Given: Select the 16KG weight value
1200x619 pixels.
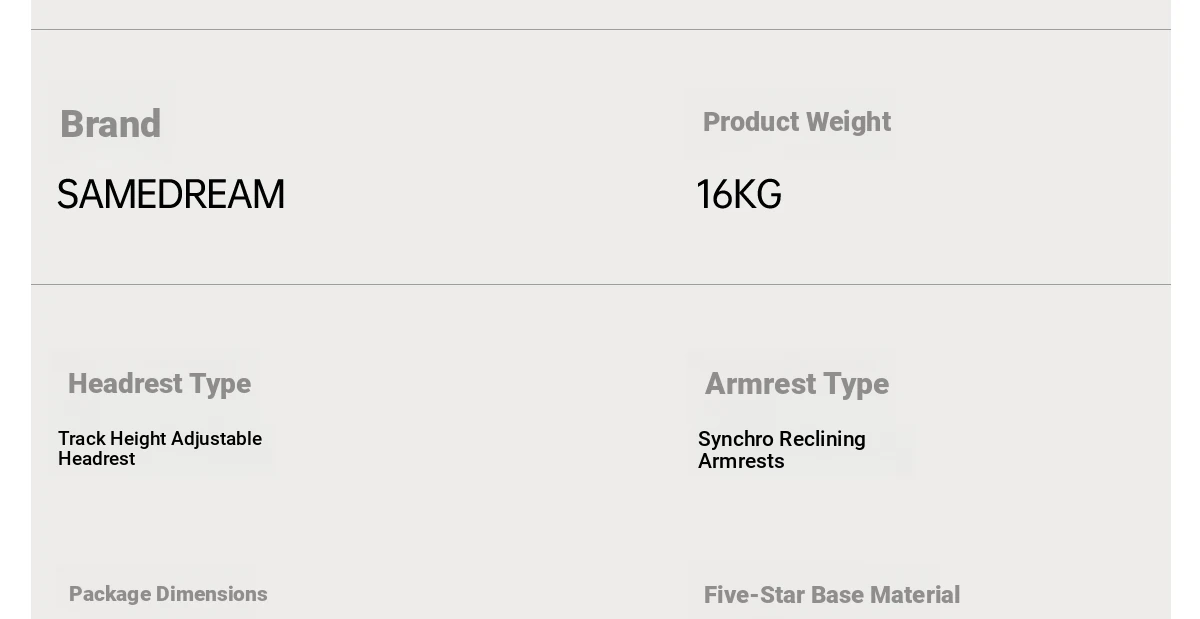Looking at the screenshot, I should (x=739, y=195).
